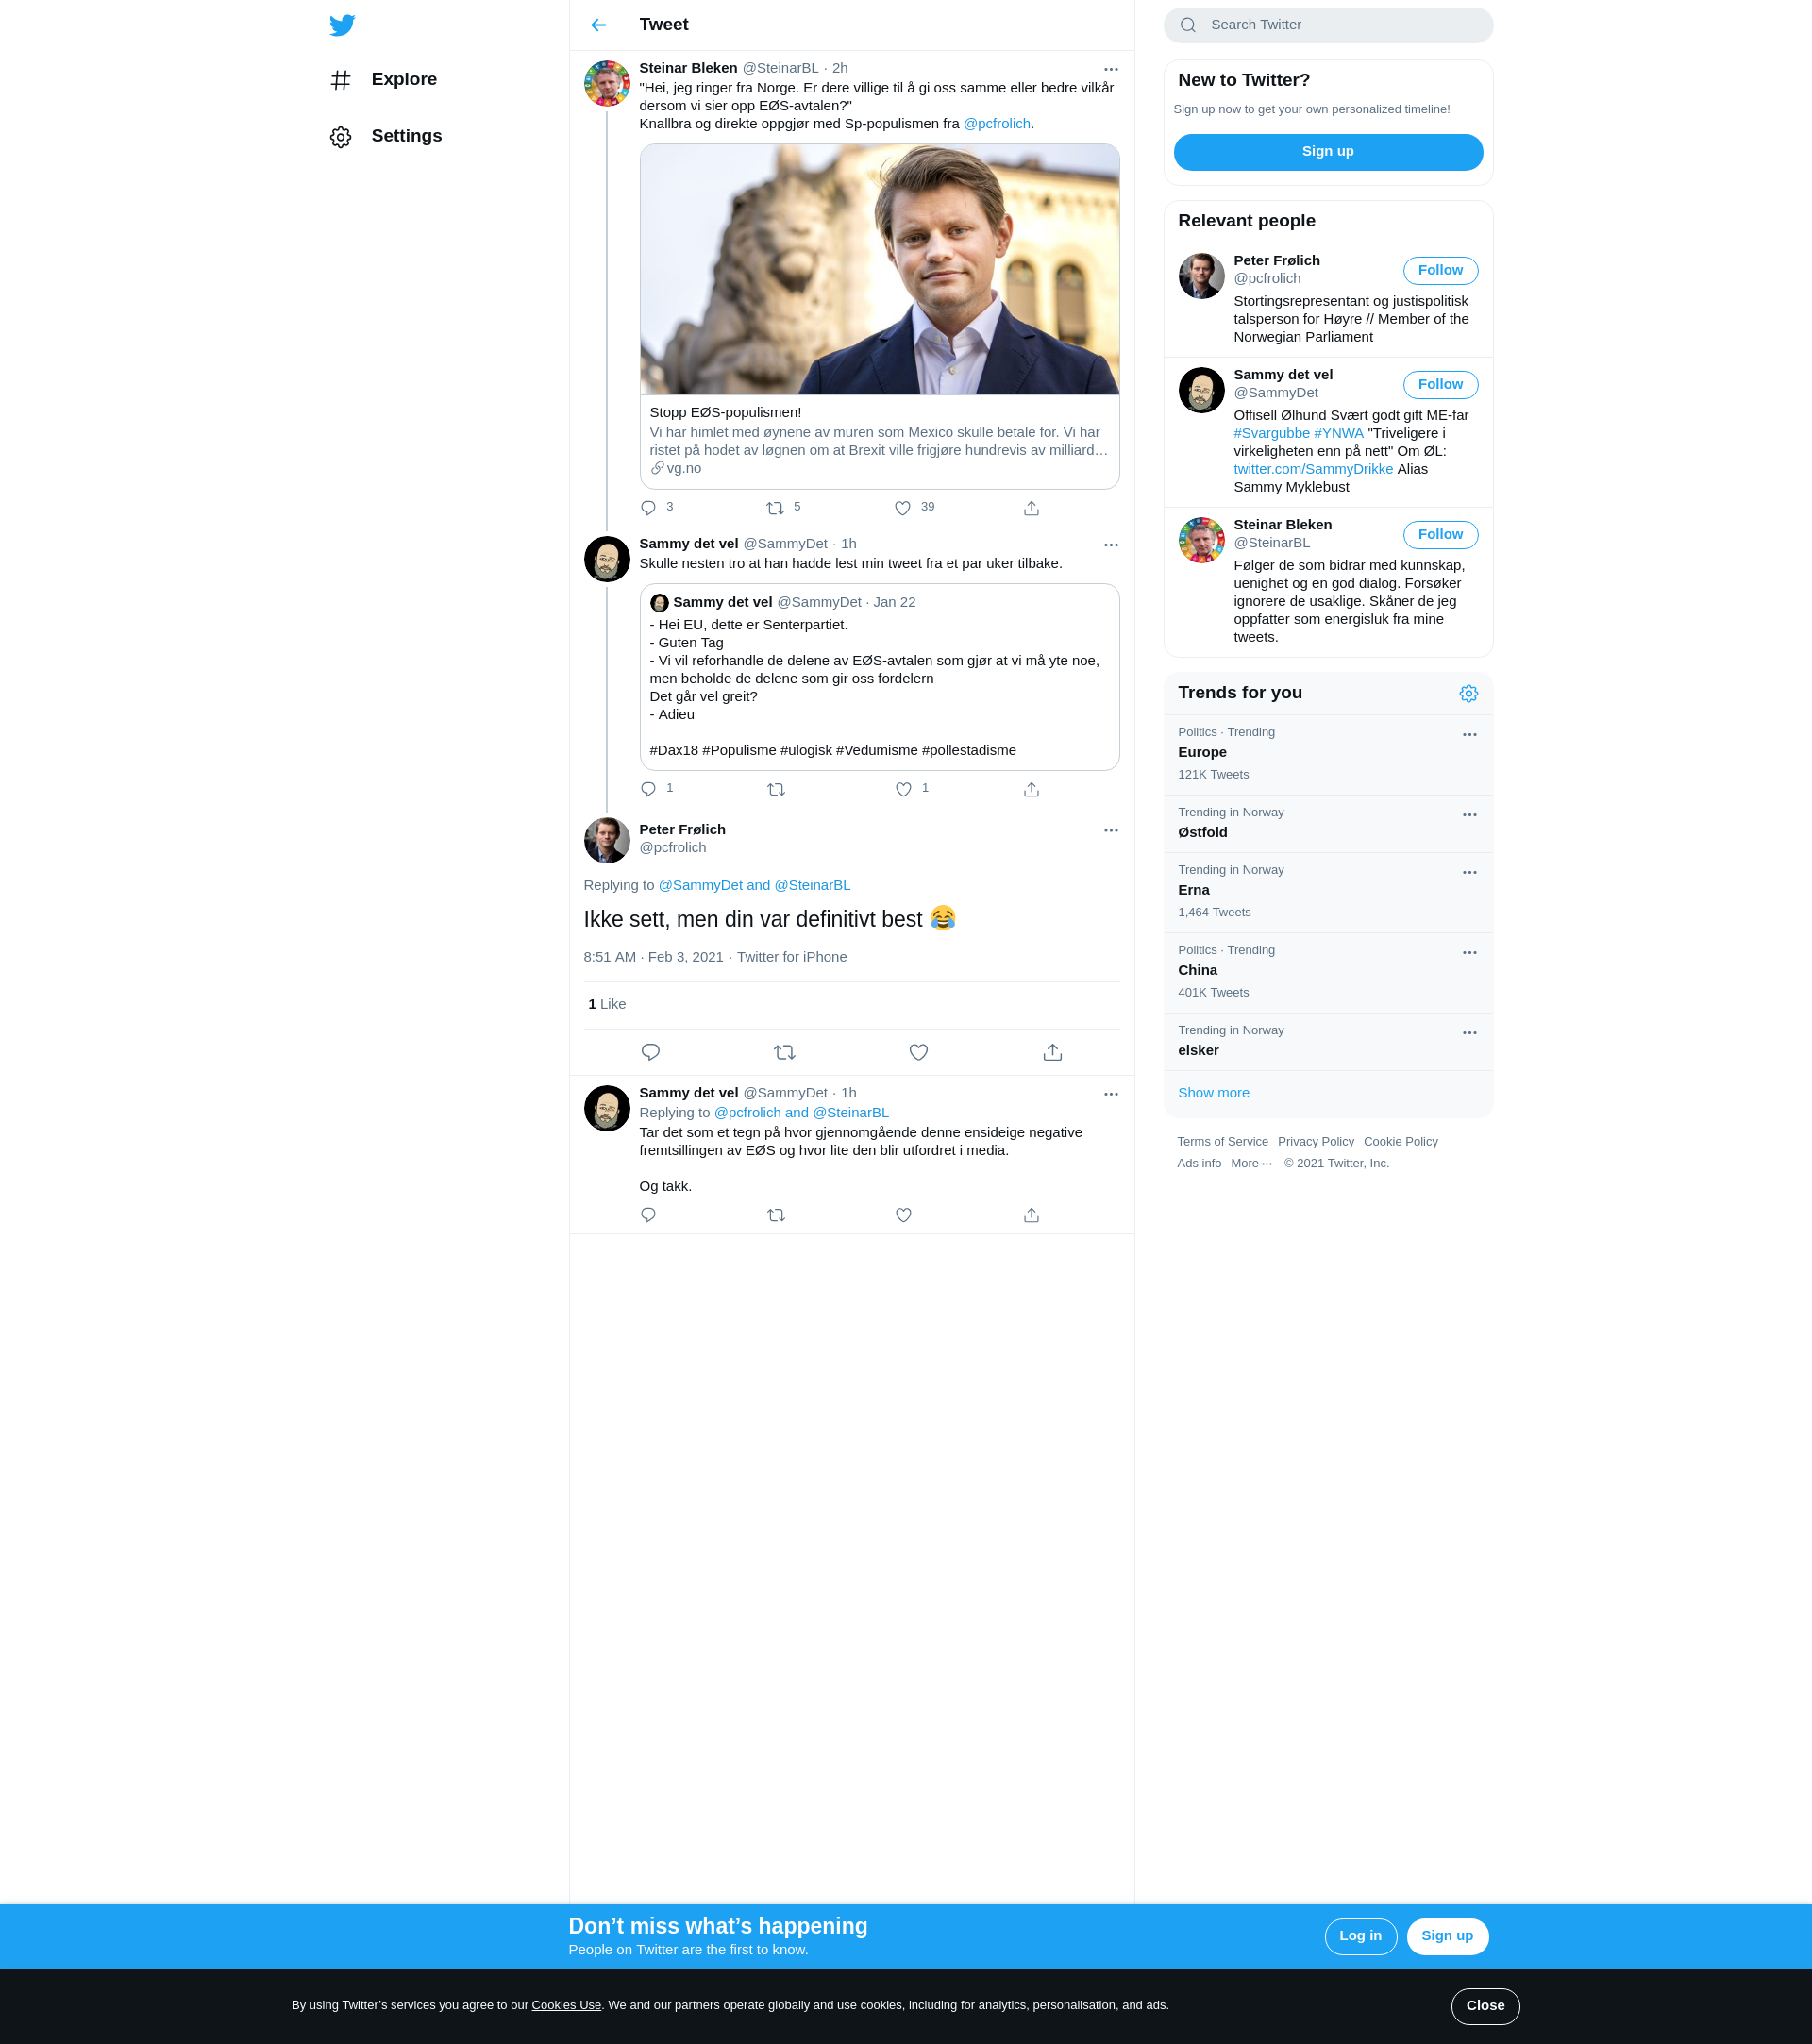Open Steinar Bleken's avatar in the thread

[607, 83]
